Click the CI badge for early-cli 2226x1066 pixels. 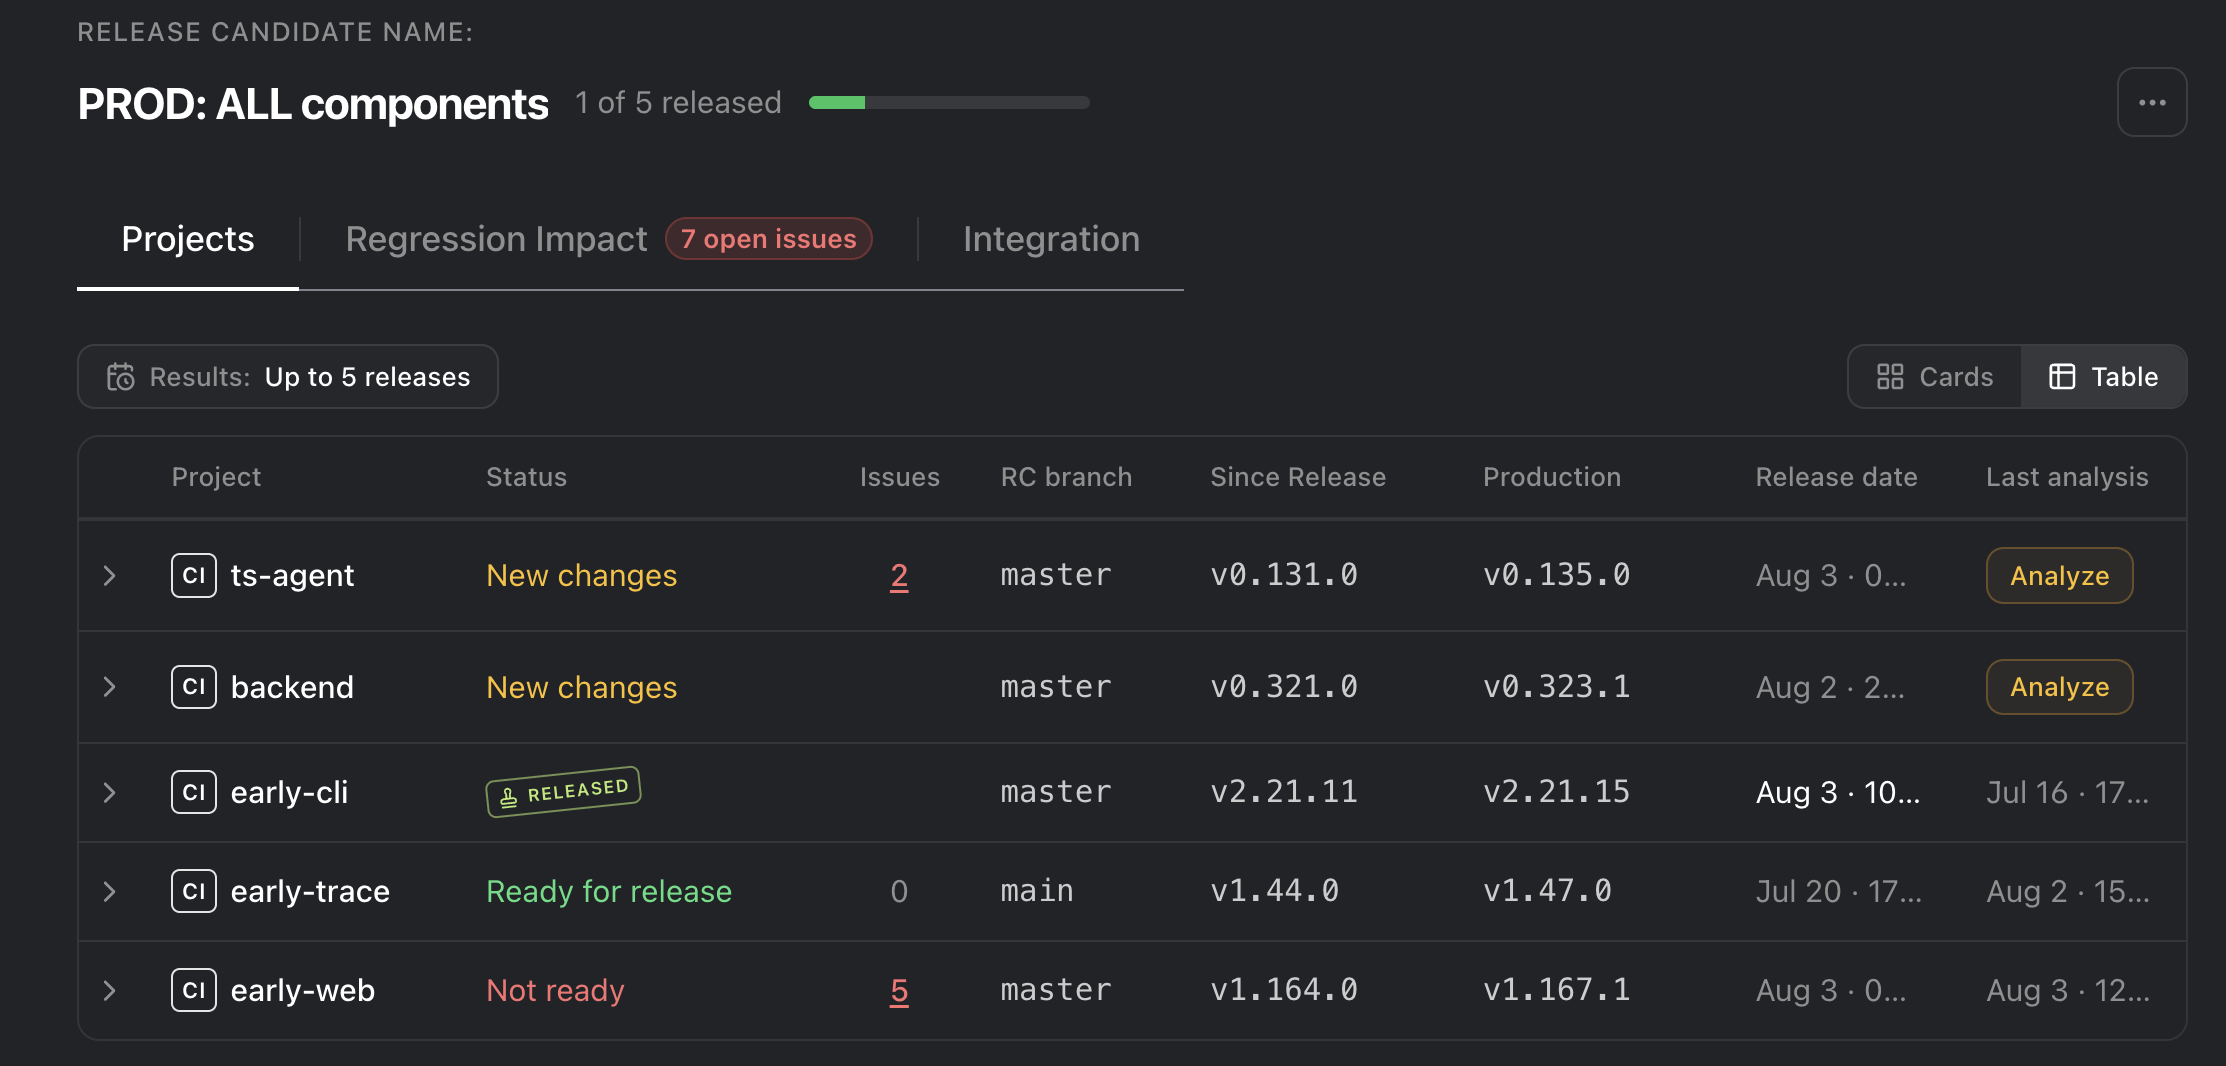[x=194, y=792]
